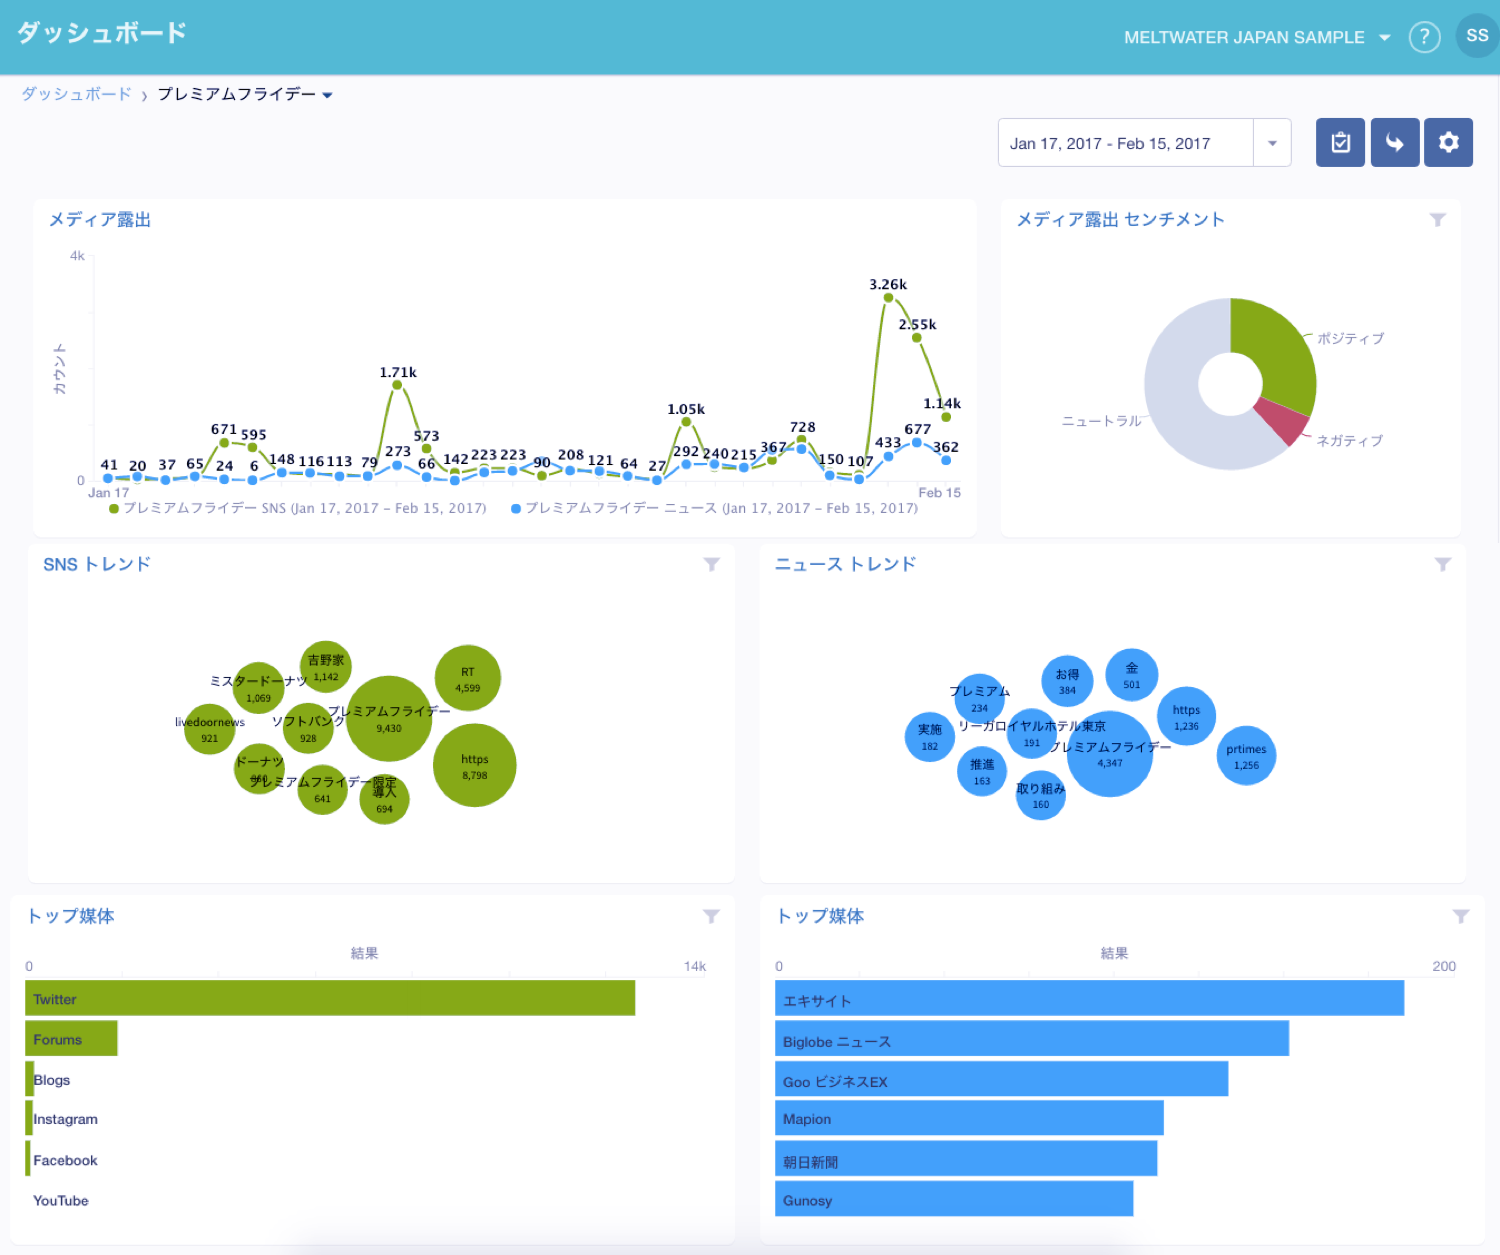1500x1255 pixels.
Task: Click the blue https 1,236 bubble
Action: click(x=1187, y=716)
